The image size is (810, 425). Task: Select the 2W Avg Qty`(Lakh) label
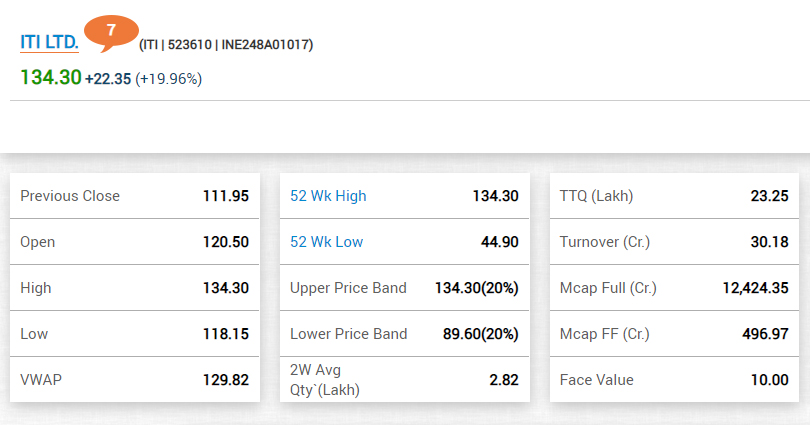(x=324, y=380)
